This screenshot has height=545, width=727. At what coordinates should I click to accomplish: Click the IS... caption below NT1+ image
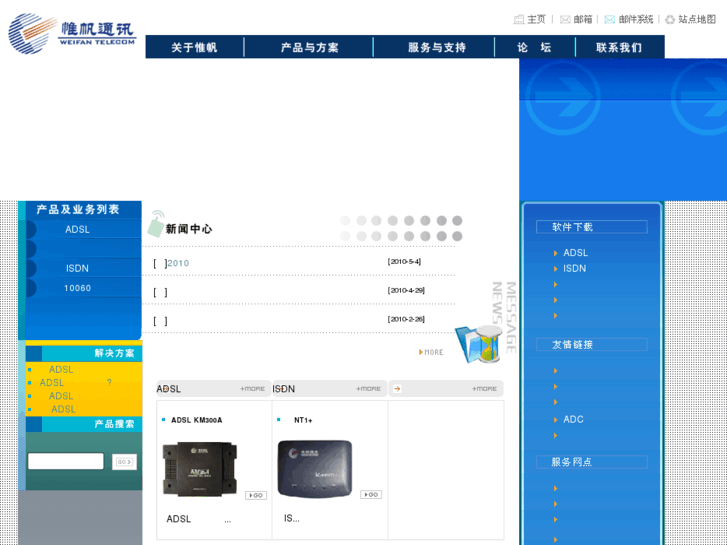[x=292, y=518]
